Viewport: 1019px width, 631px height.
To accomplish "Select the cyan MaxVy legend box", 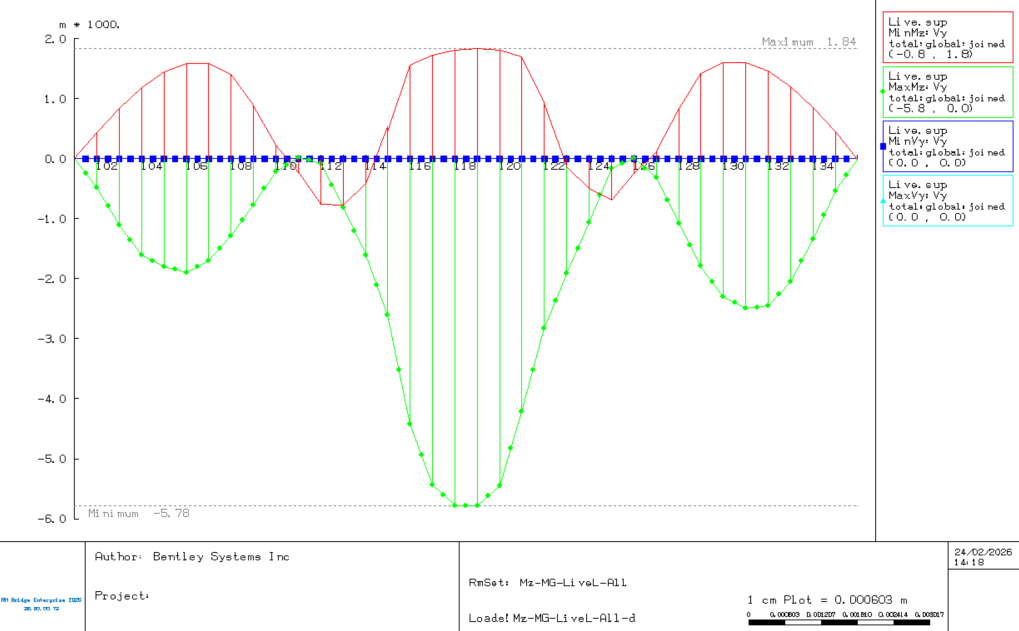I will click(948, 200).
